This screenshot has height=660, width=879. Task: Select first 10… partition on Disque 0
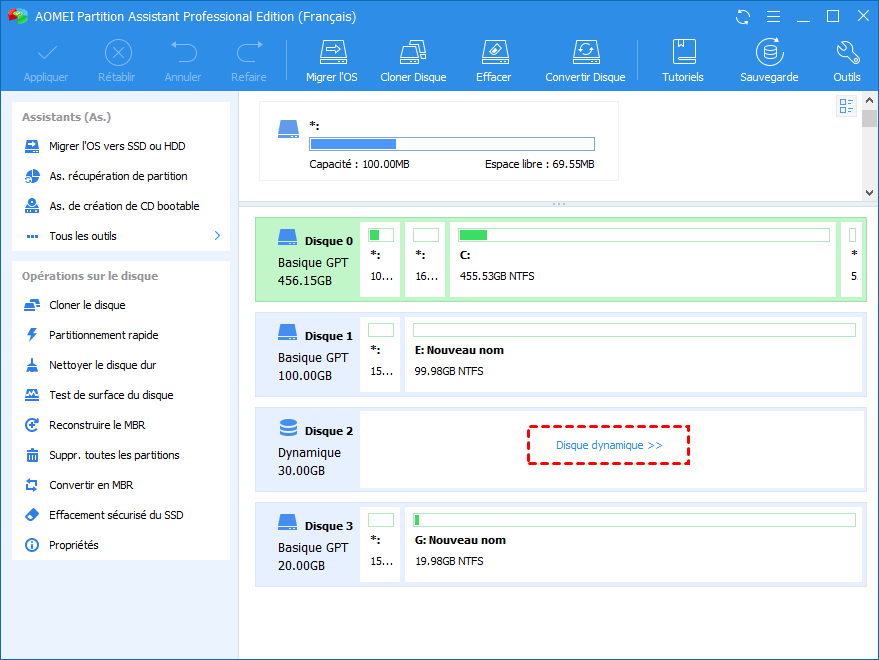pyautogui.click(x=381, y=260)
